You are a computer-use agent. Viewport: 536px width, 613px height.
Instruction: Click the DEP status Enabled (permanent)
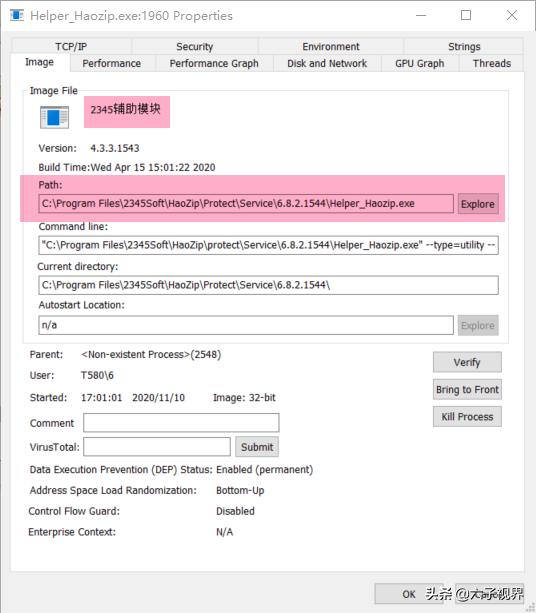(x=265, y=470)
